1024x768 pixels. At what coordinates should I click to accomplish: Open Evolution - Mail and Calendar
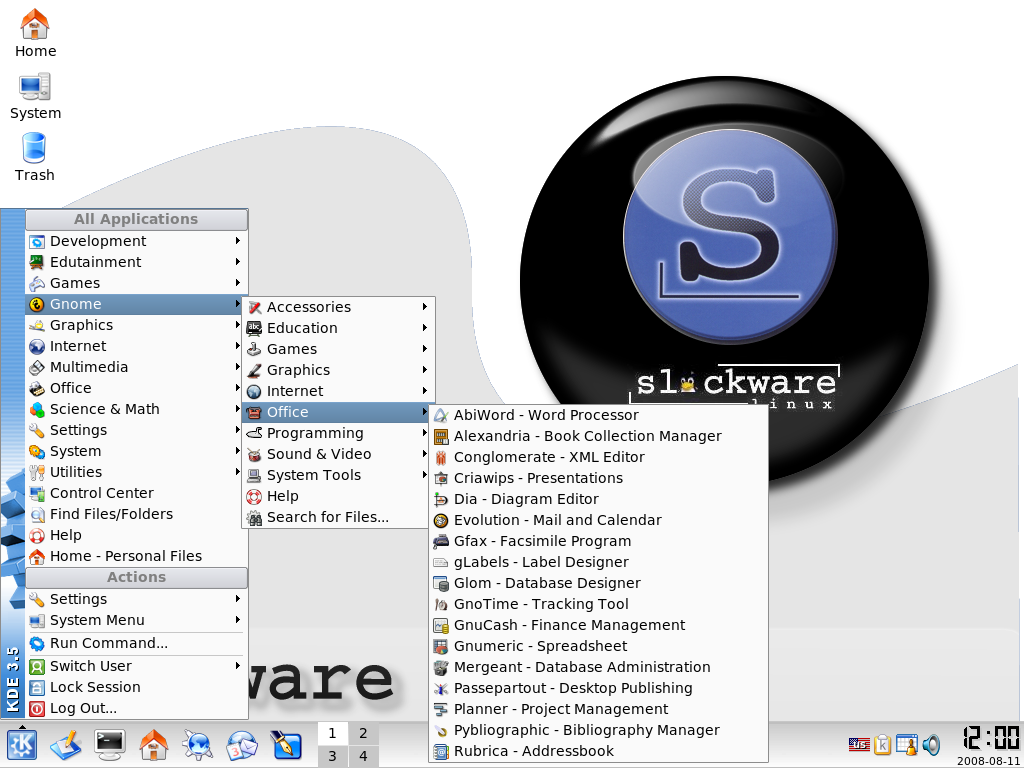pyautogui.click(x=598, y=520)
